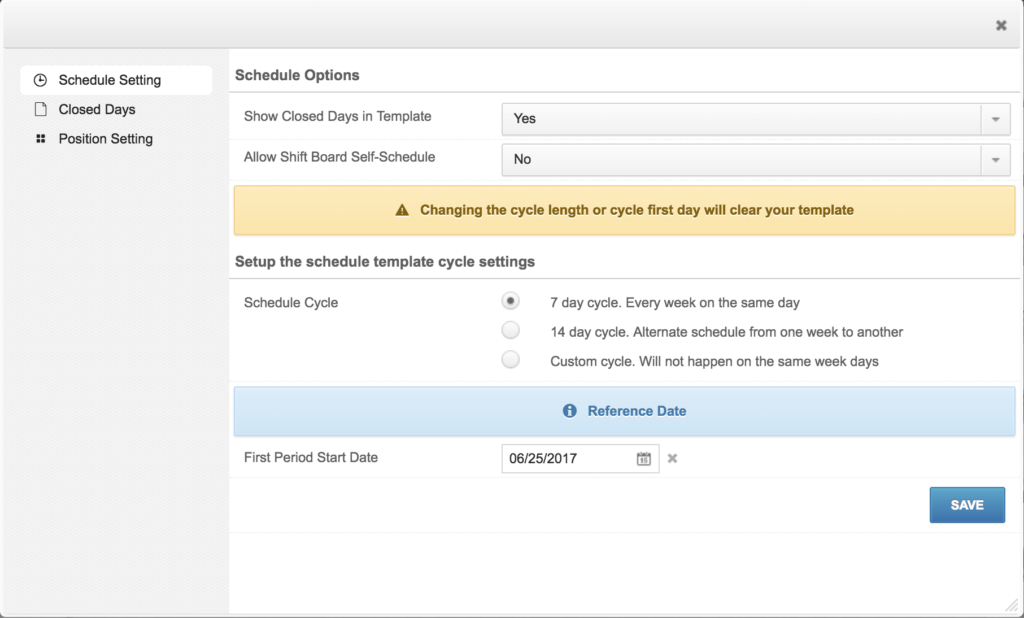
Task: Click the 'Show Closed Days in Template' label
Action: pos(338,116)
